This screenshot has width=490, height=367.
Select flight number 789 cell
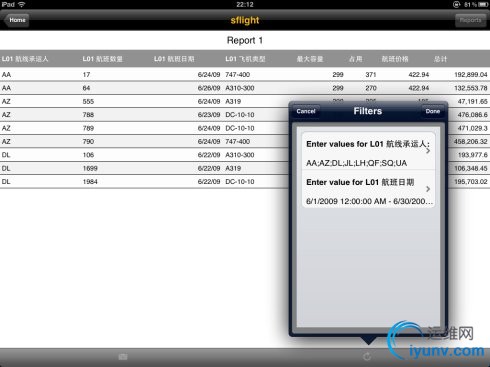[x=88, y=128]
